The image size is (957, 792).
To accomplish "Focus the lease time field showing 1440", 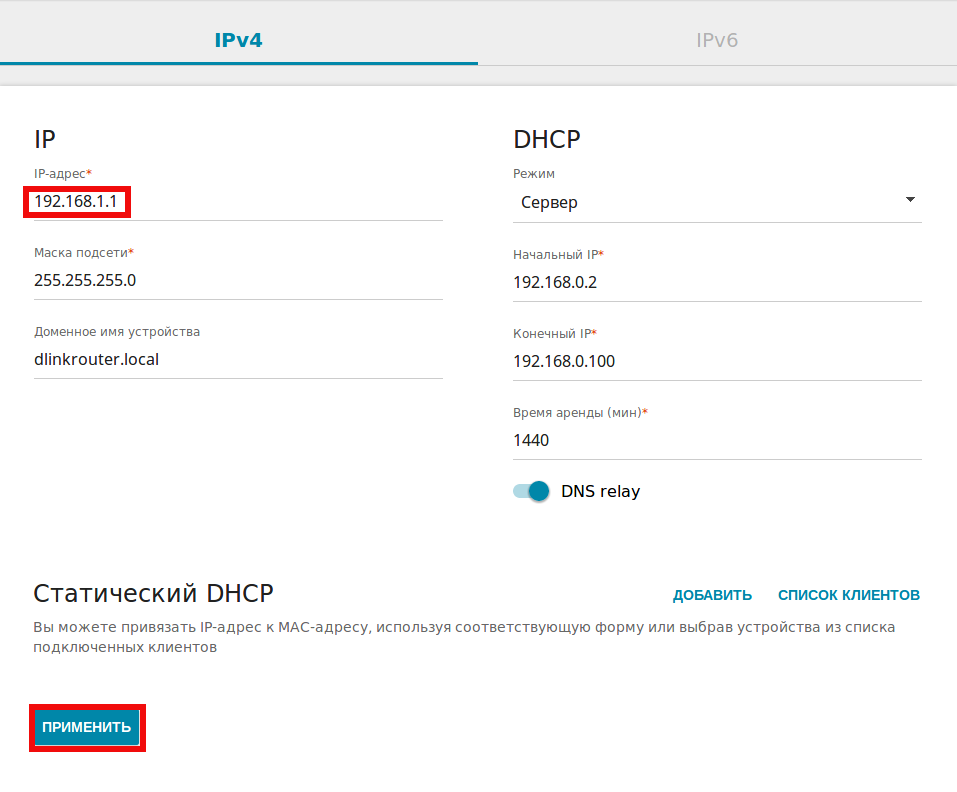I will tap(716, 440).
